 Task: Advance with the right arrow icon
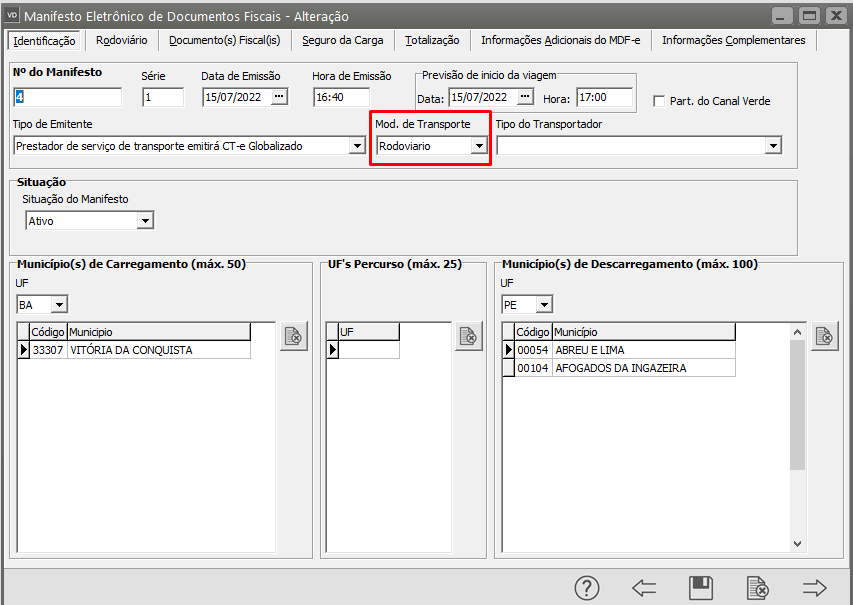pyautogui.click(x=815, y=588)
